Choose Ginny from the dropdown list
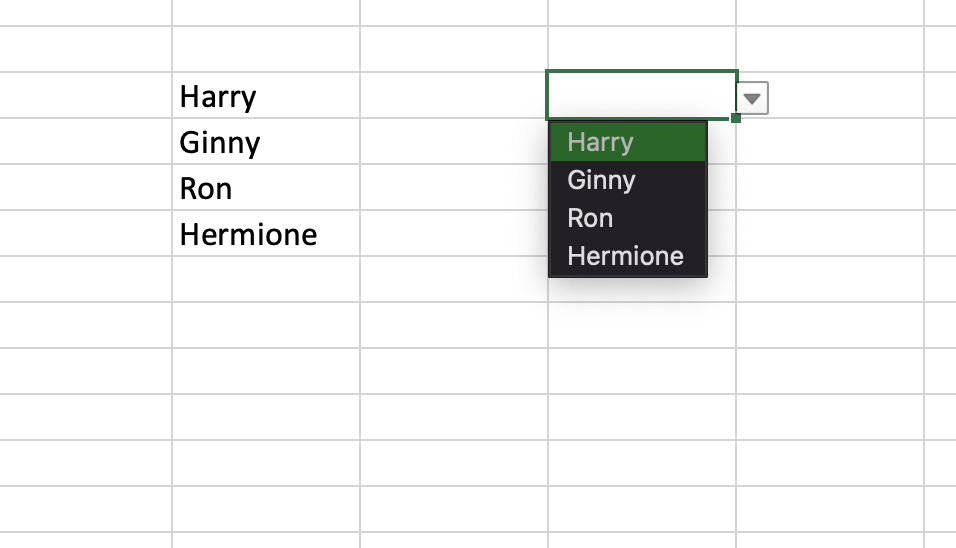 (628, 180)
